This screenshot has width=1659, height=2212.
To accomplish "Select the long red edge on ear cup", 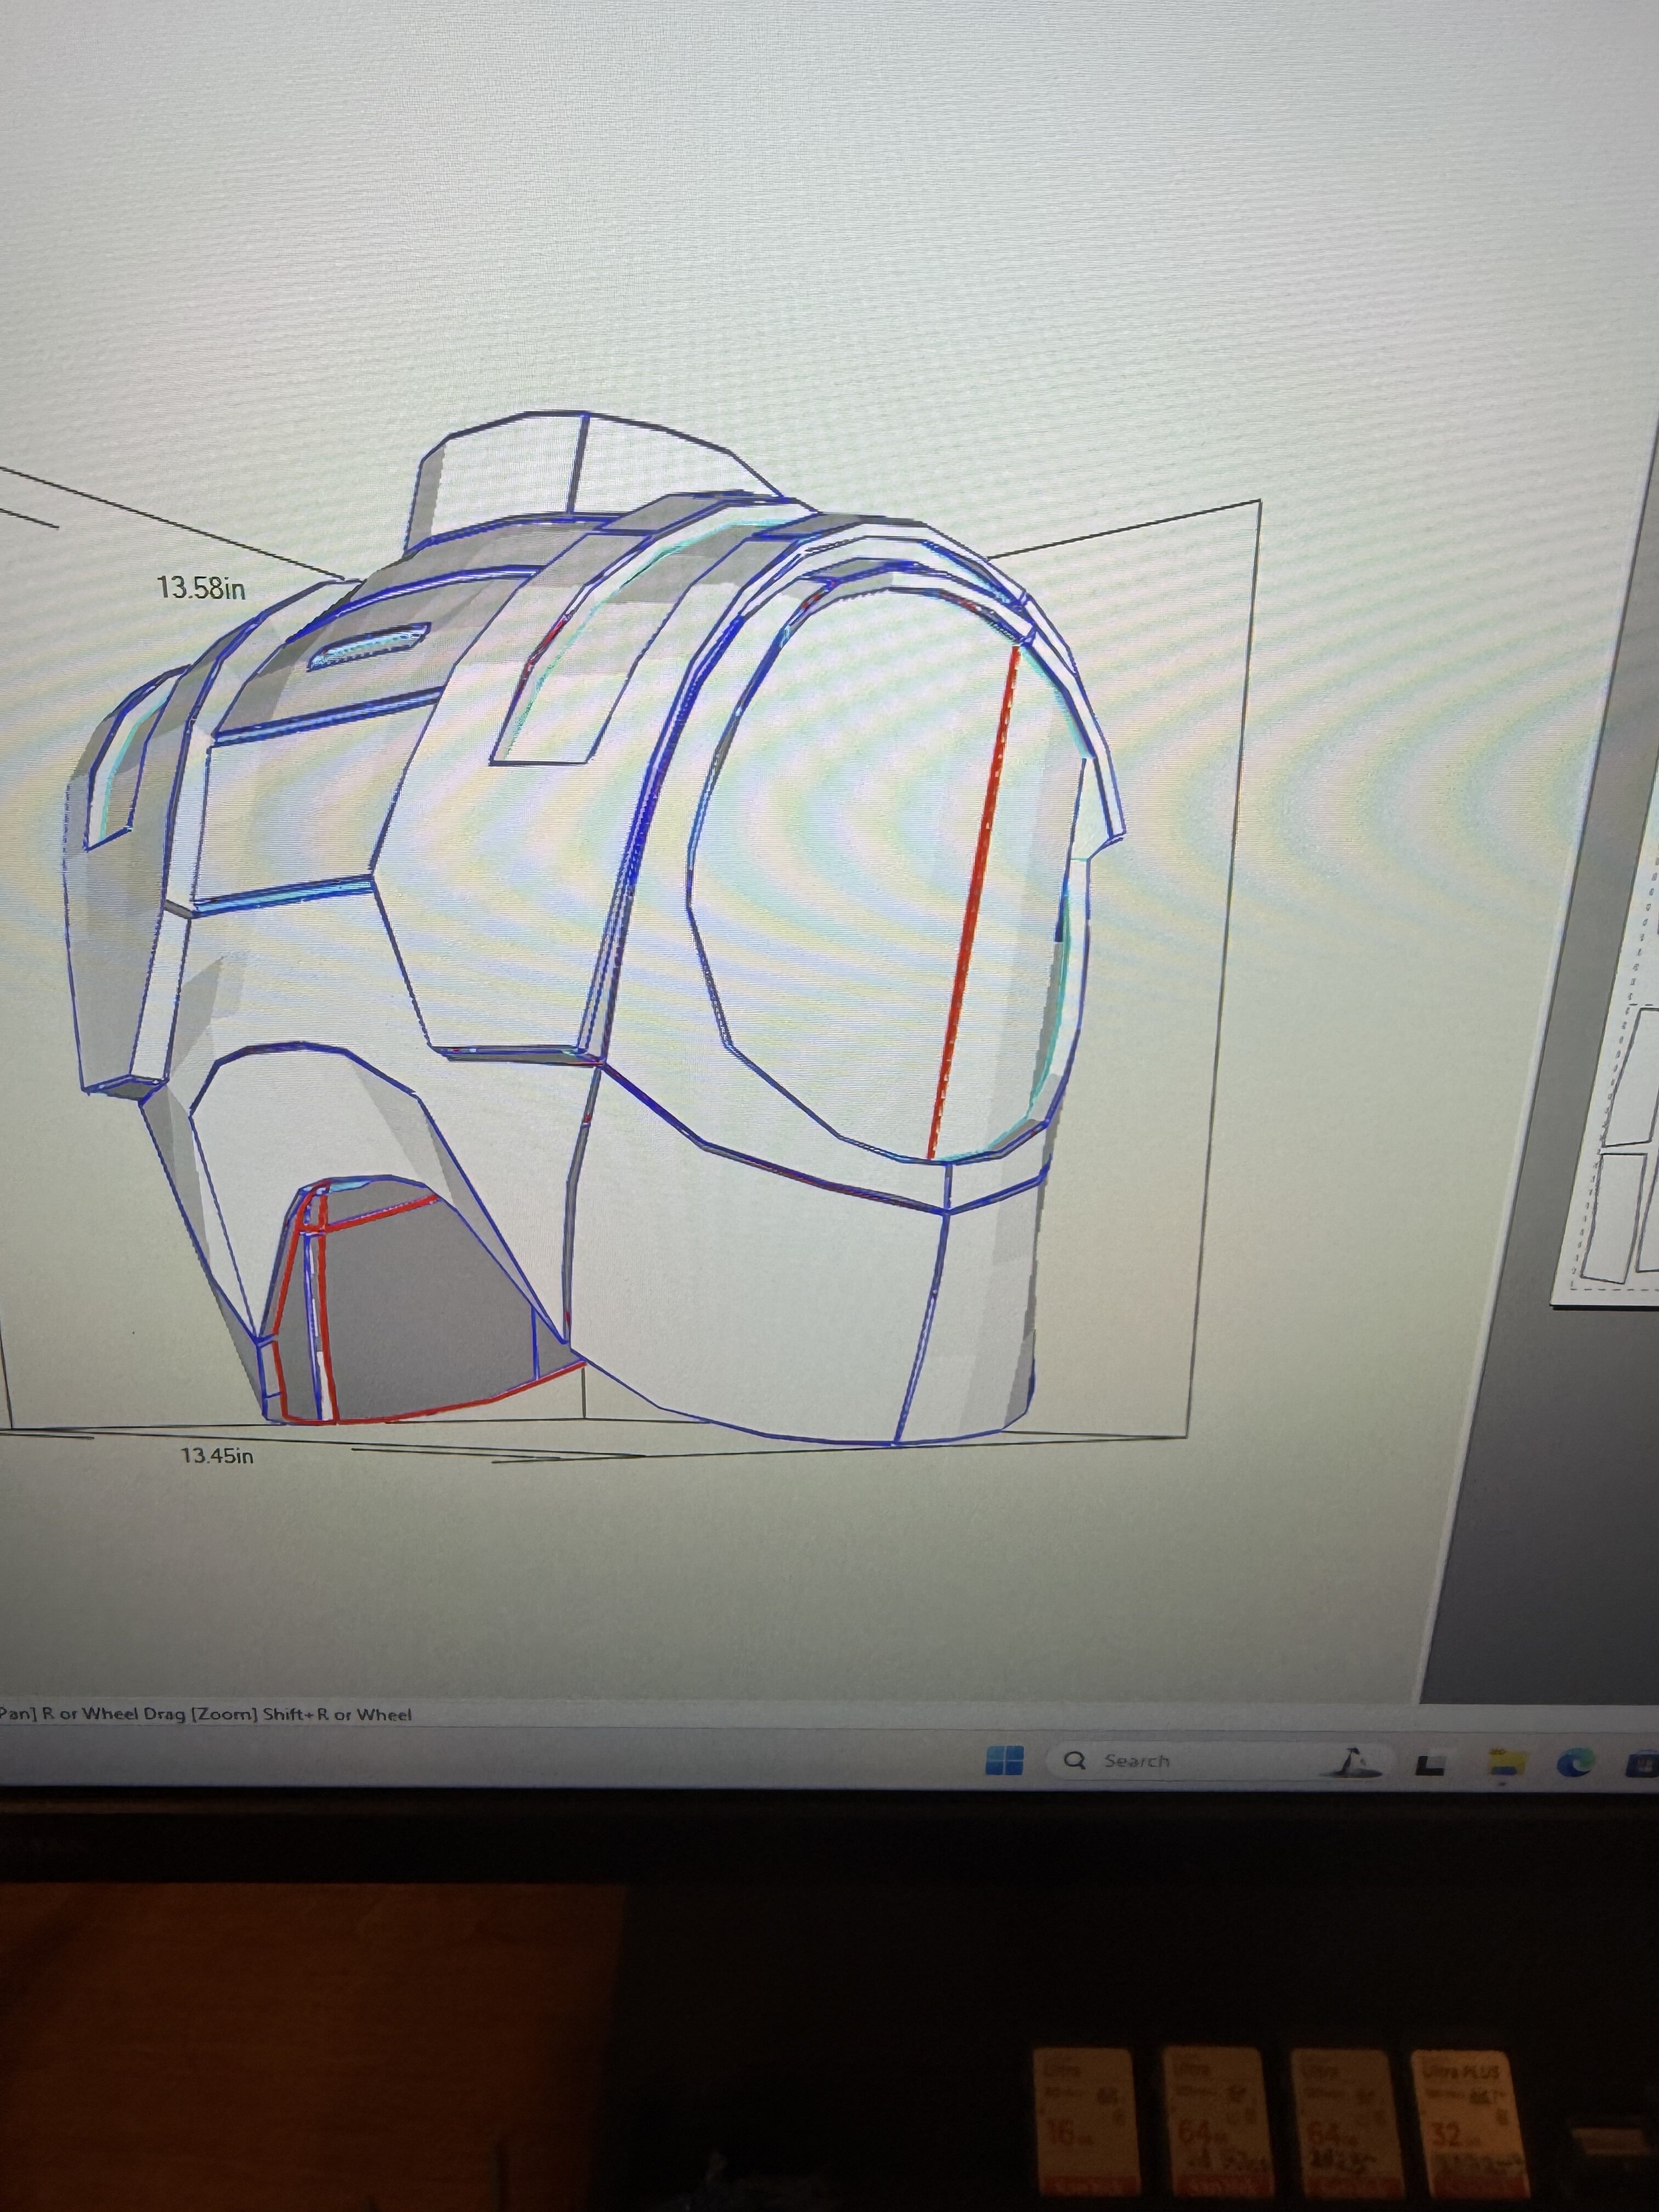I will pyautogui.click(x=973, y=900).
